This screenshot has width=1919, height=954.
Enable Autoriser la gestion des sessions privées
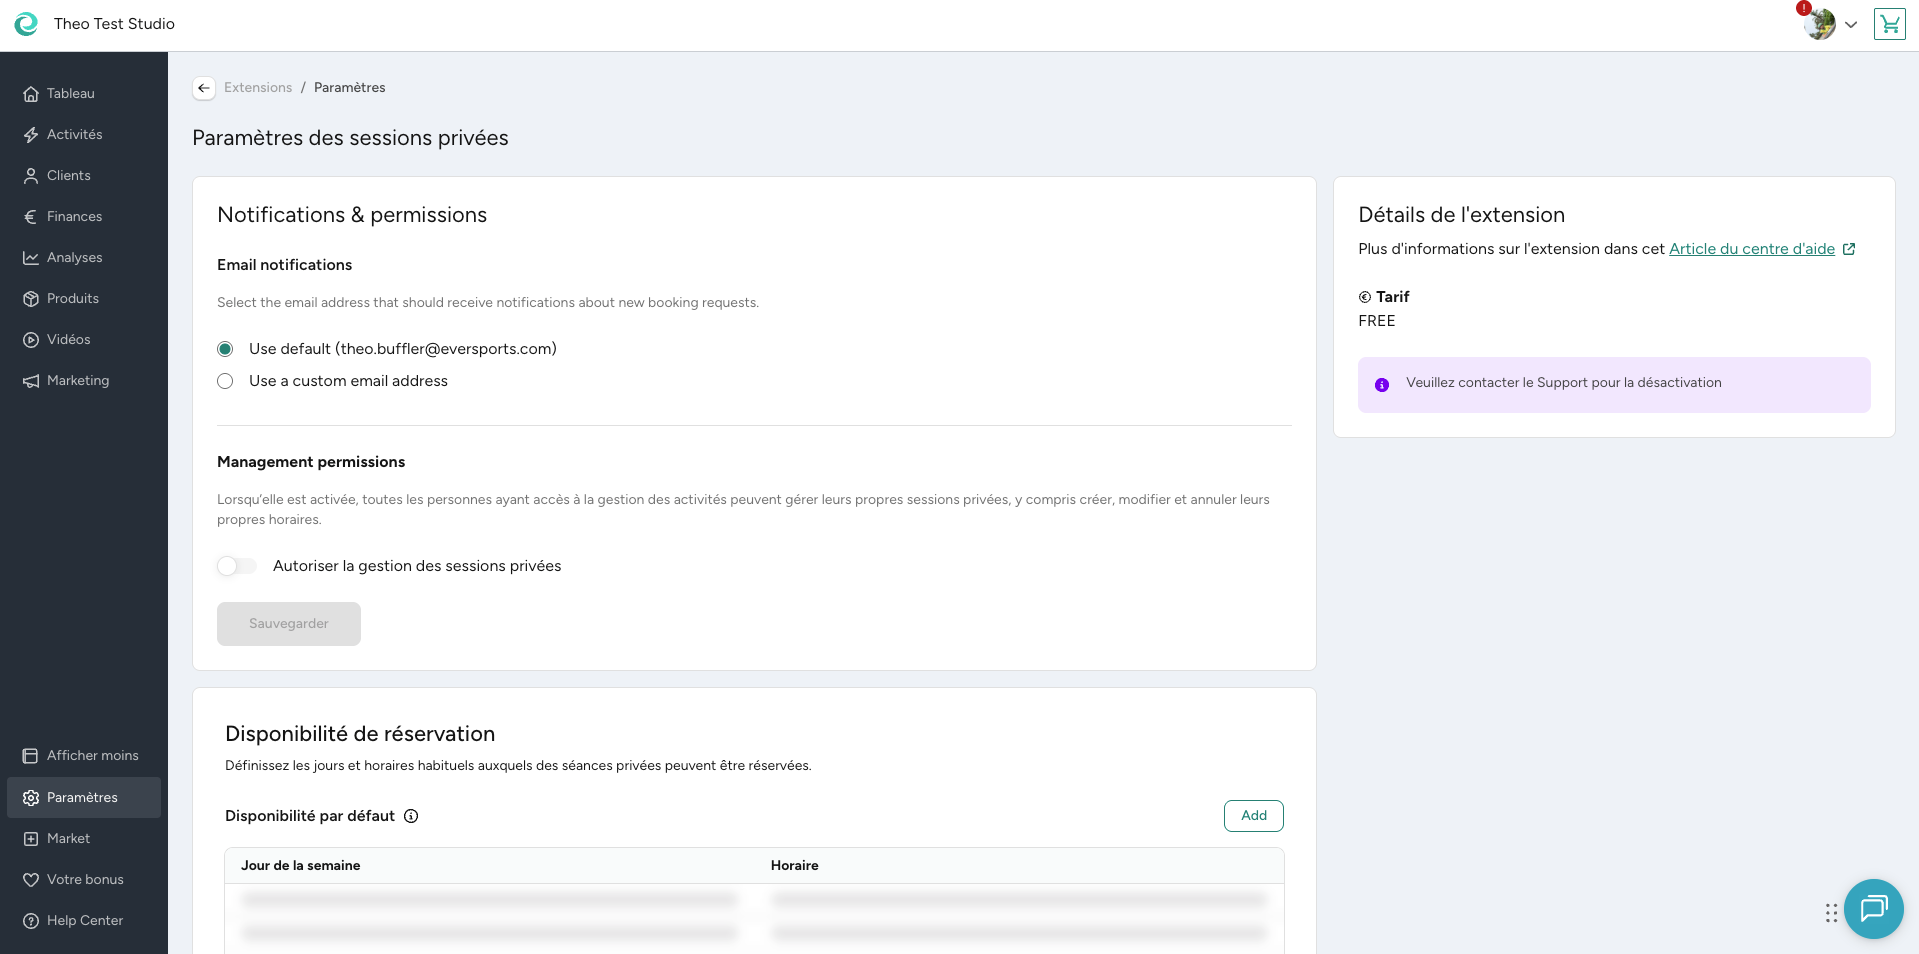point(237,566)
